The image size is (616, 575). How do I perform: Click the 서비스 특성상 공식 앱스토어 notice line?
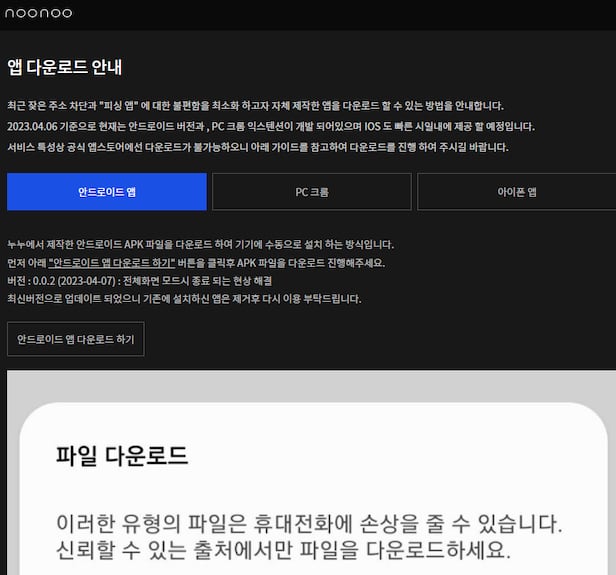[257, 147]
